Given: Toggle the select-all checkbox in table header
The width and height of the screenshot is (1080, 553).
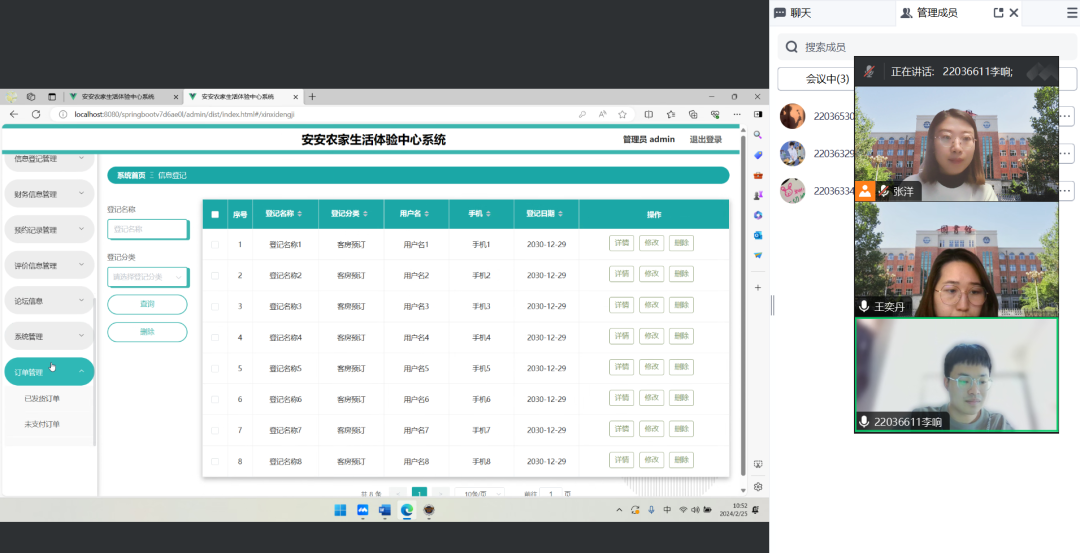Looking at the screenshot, I should pos(215,214).
